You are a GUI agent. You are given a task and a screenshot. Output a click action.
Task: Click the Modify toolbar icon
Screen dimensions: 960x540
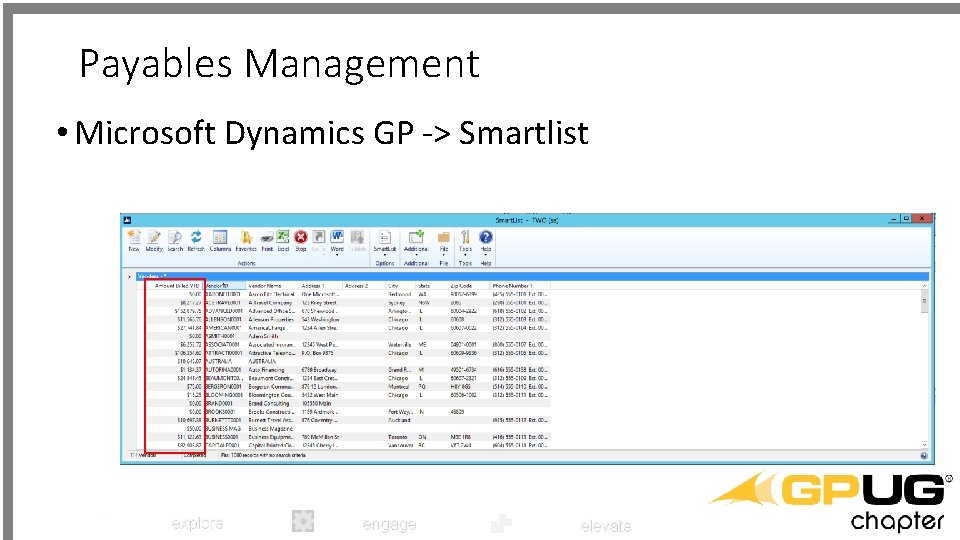point(154,240)
